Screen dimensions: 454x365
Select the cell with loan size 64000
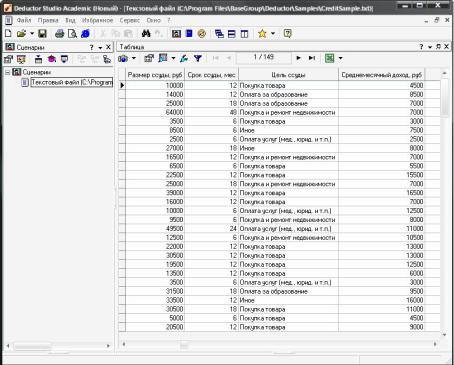tap(155, 113)
